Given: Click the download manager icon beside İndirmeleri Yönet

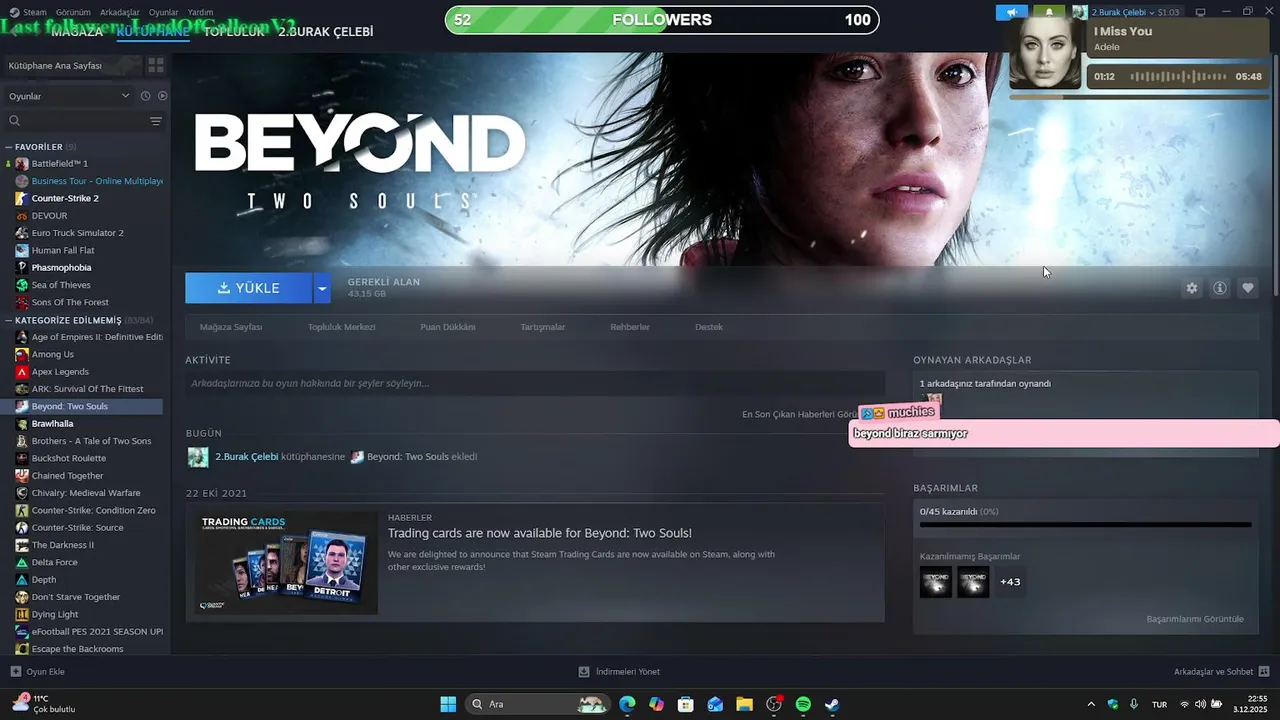Looking at the screenshot, I should click(584, 671).
